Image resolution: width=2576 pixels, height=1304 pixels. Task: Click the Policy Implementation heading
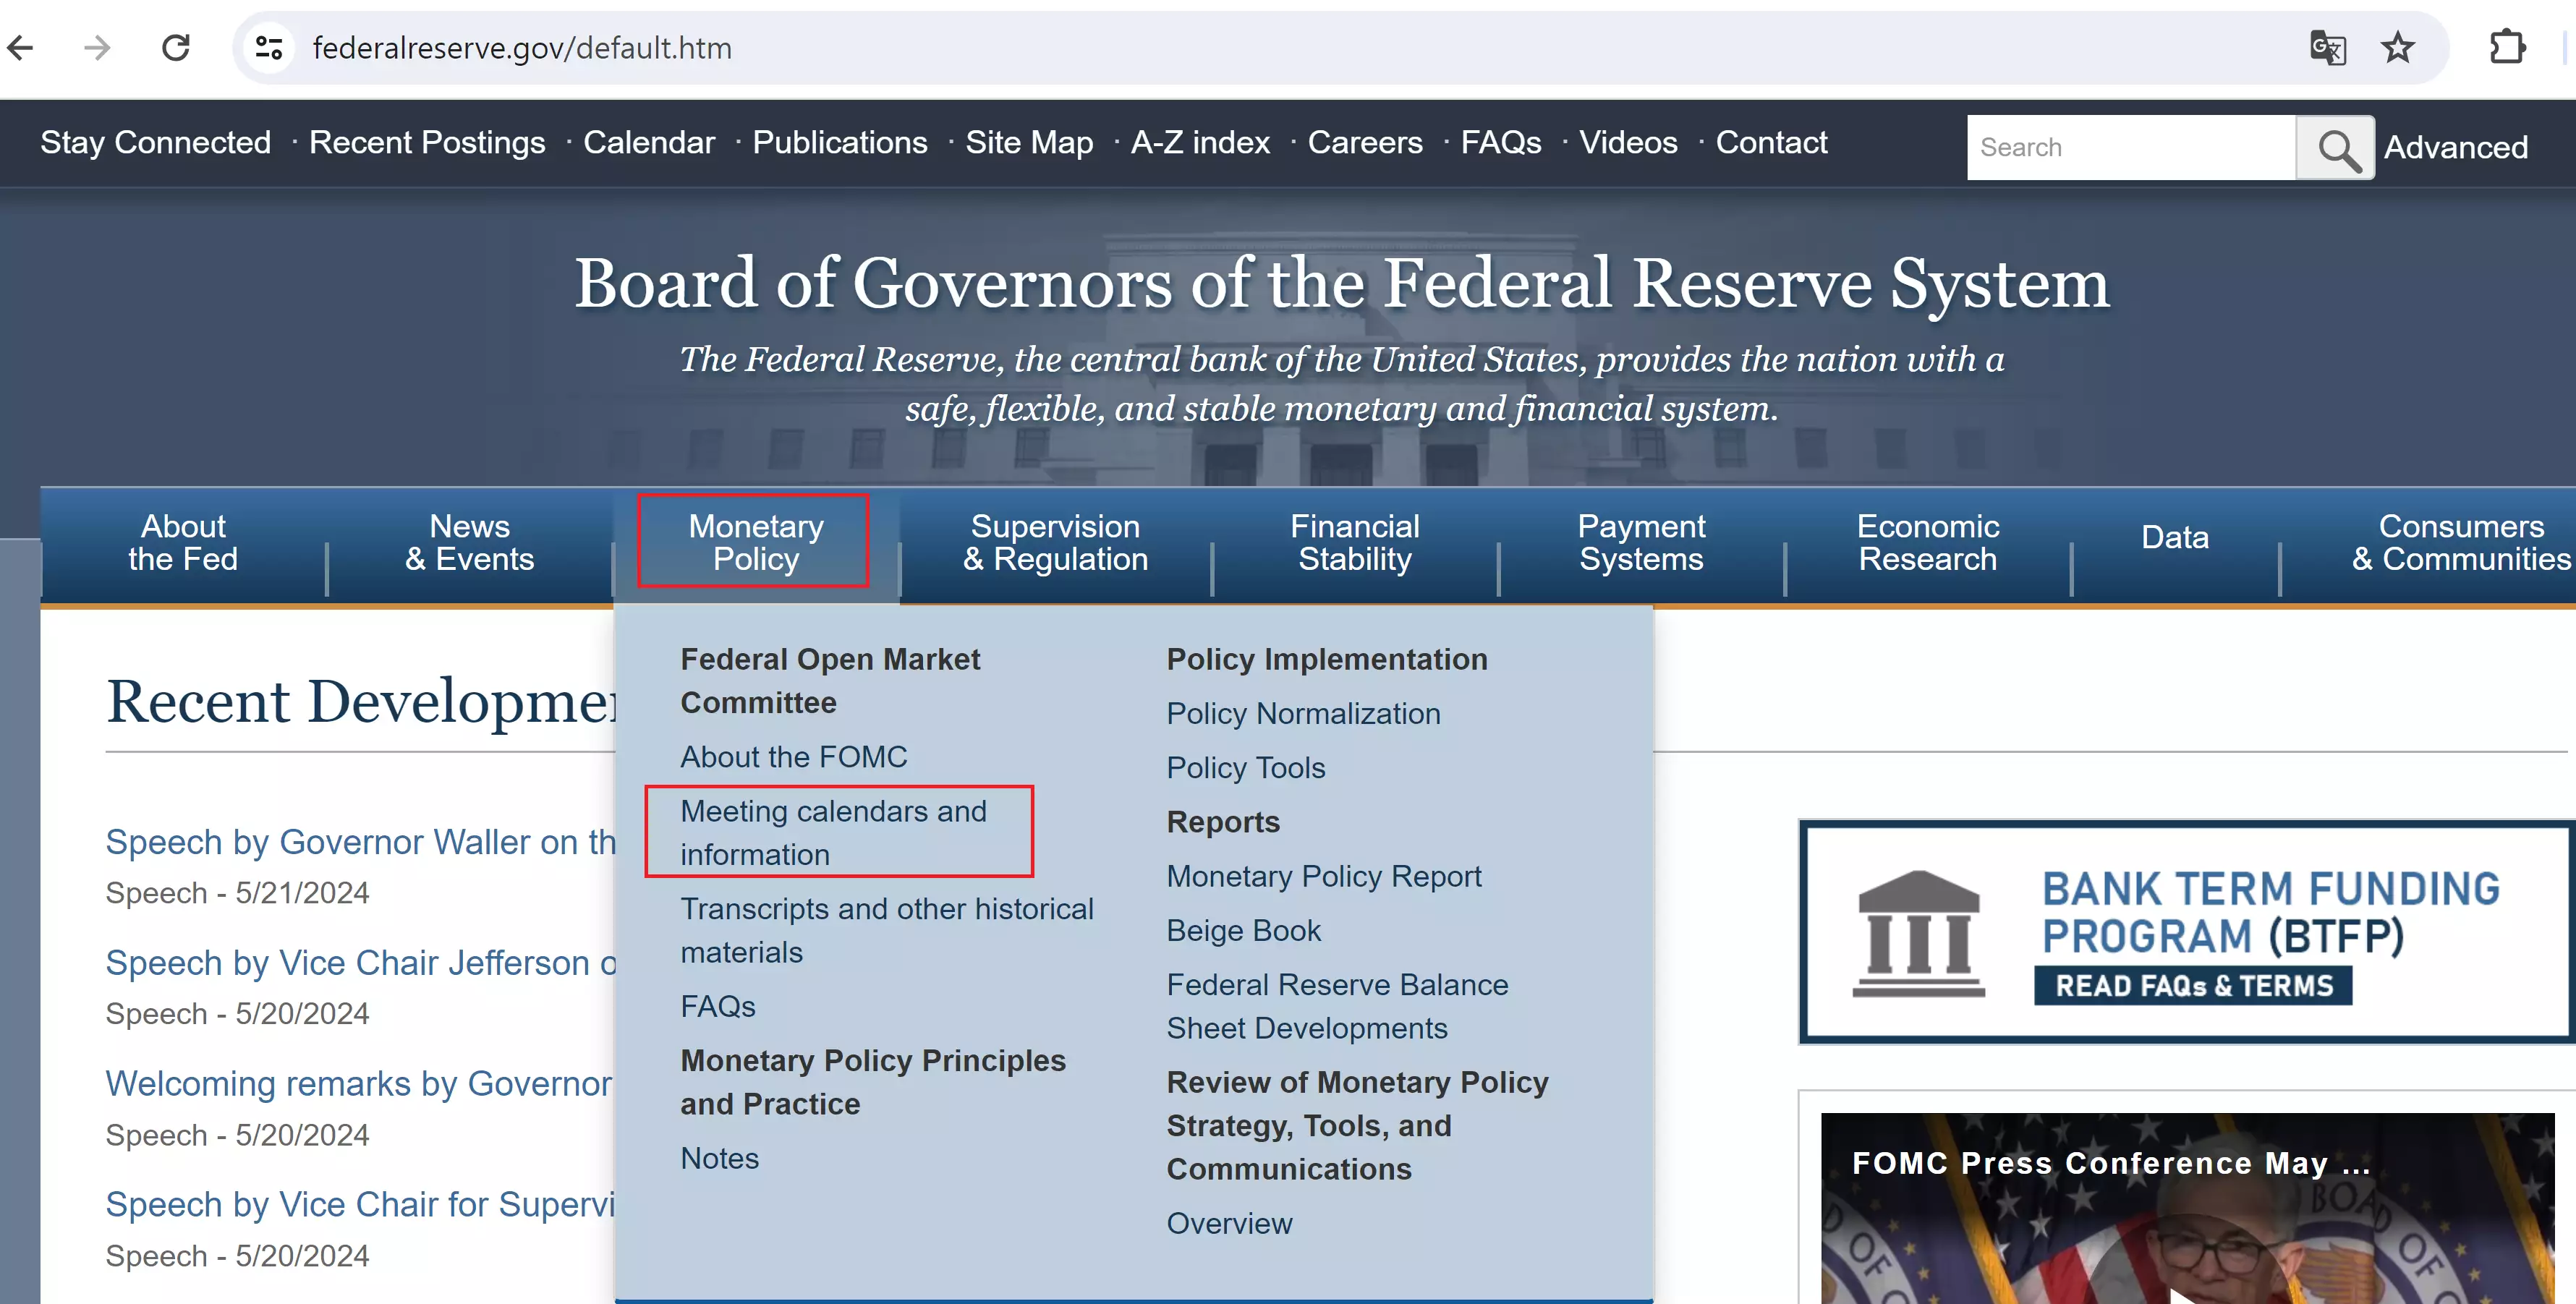1327,659
